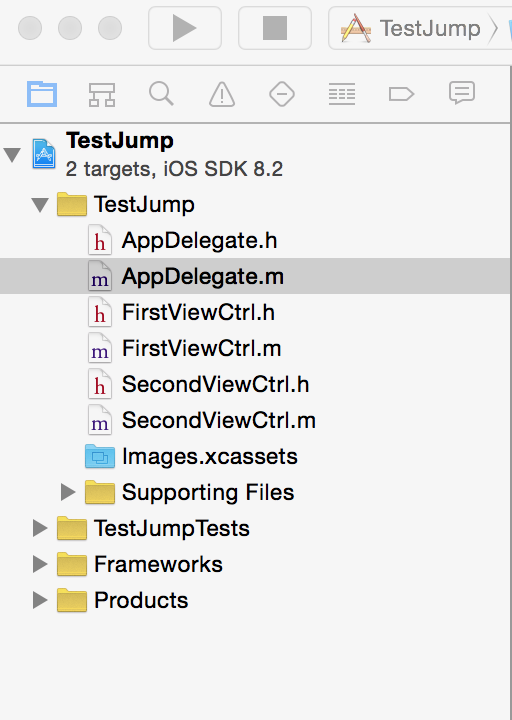Show the Debug navigator
This screenshot has height=720, width=512.
(x=342, y=94)
